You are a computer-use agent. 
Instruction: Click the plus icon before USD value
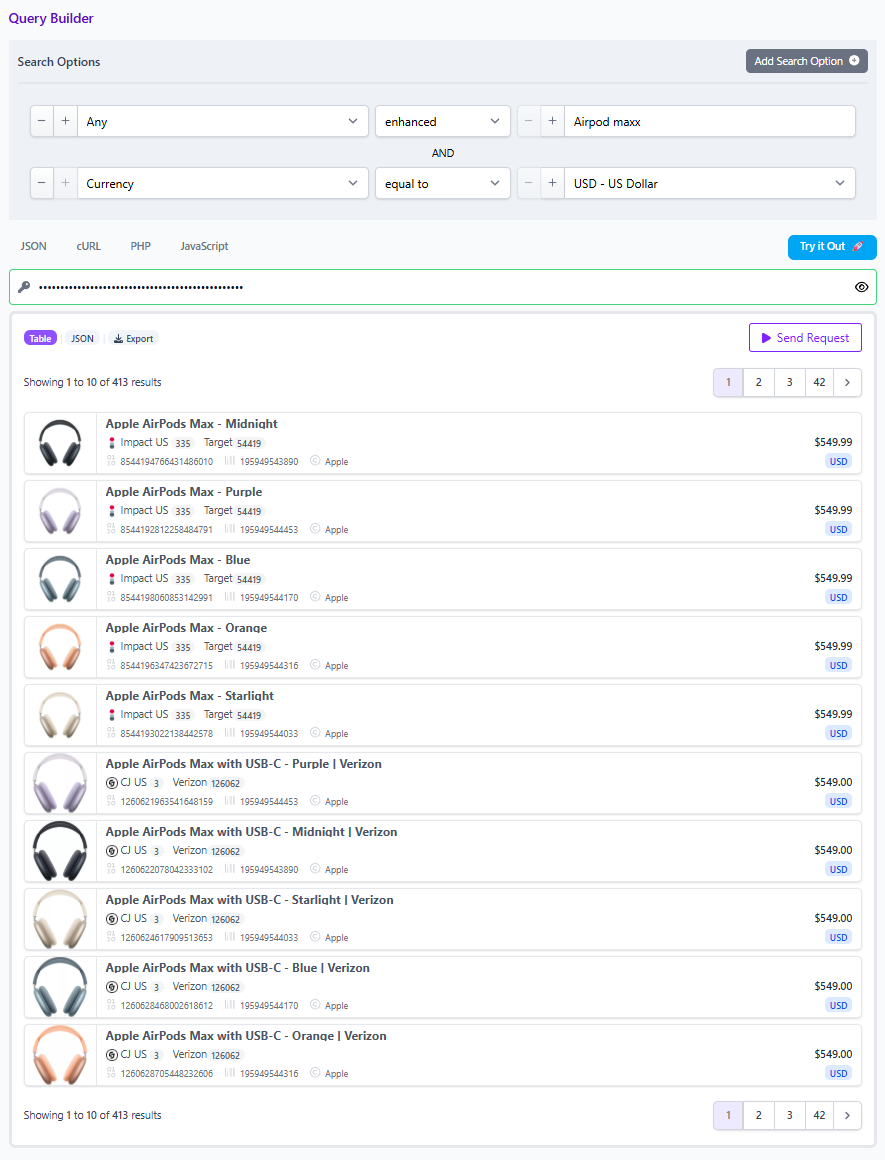click(552, 183)
